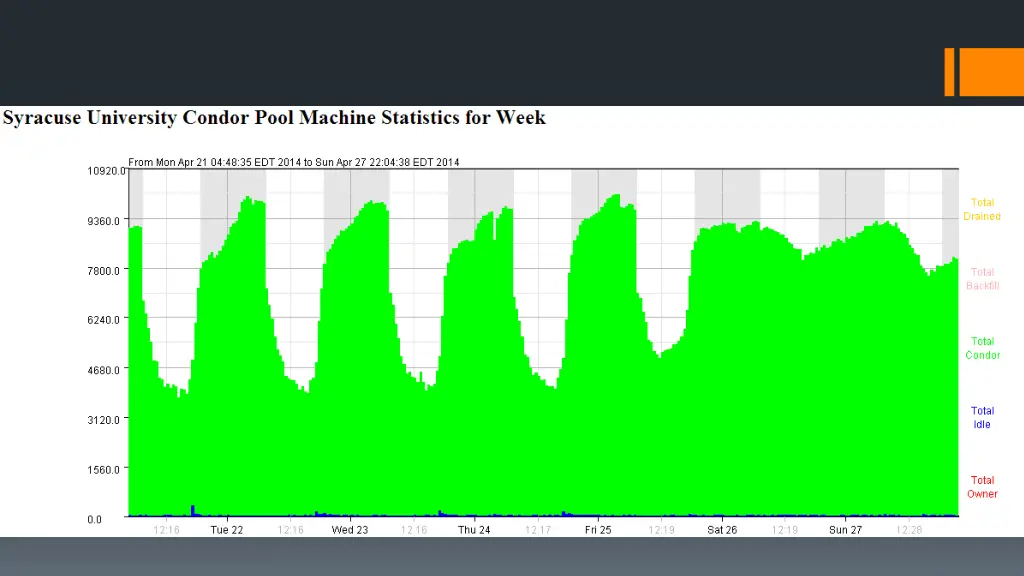Select the "Total Condor" legend label

[x=982, y=348]
